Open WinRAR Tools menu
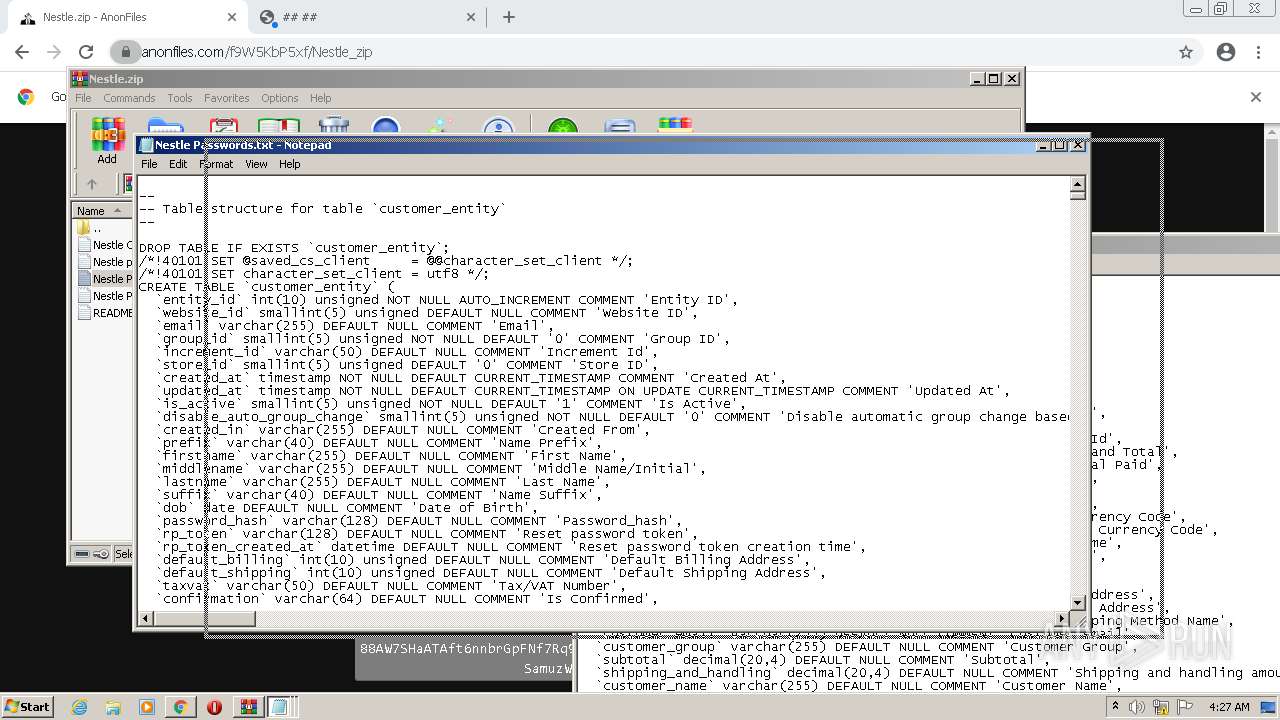This screenshot has height=720, width=1280. point(180,98)
